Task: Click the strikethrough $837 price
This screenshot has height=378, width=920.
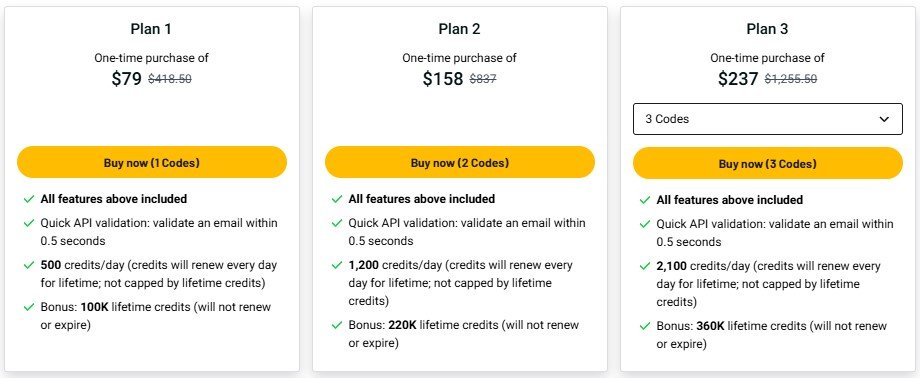Action: coord(483,79)
